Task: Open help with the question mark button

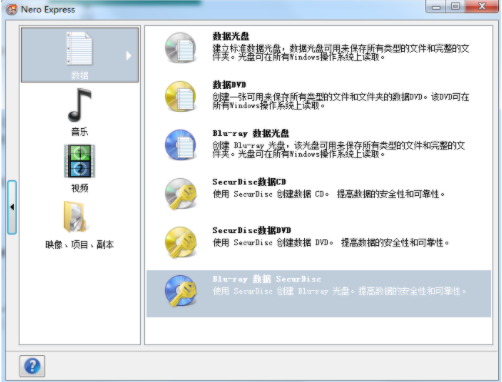Action: click(x=32, y=366)
